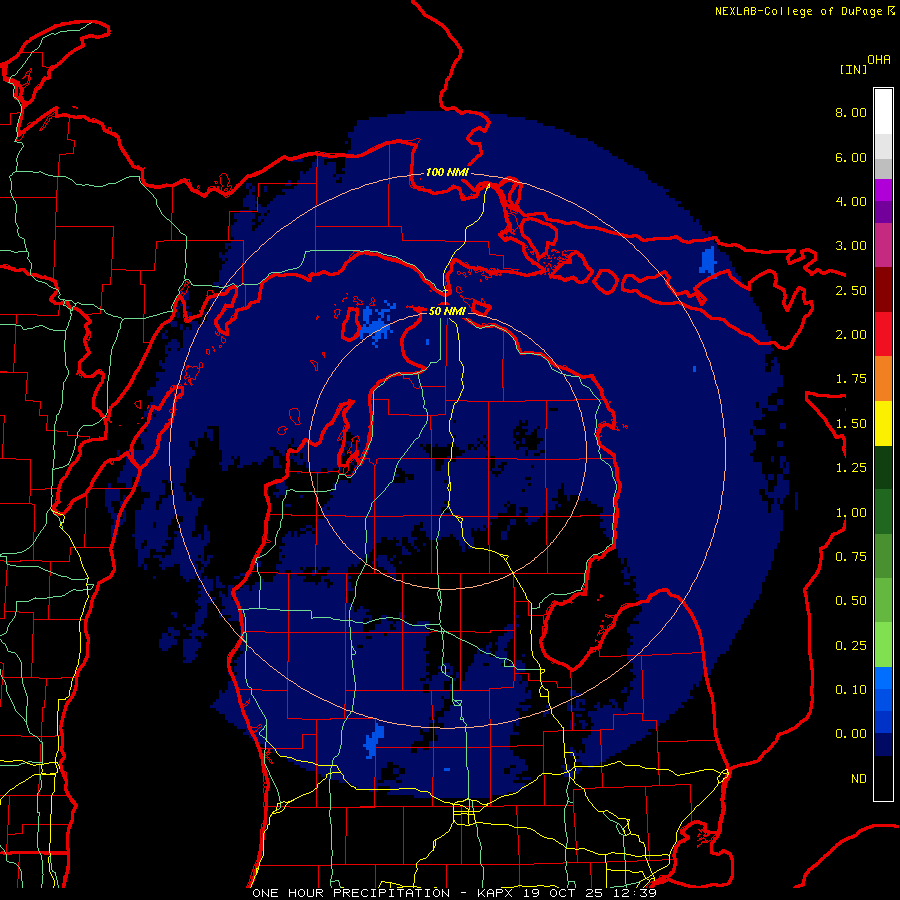Select the 2.50 legend value

851,290
